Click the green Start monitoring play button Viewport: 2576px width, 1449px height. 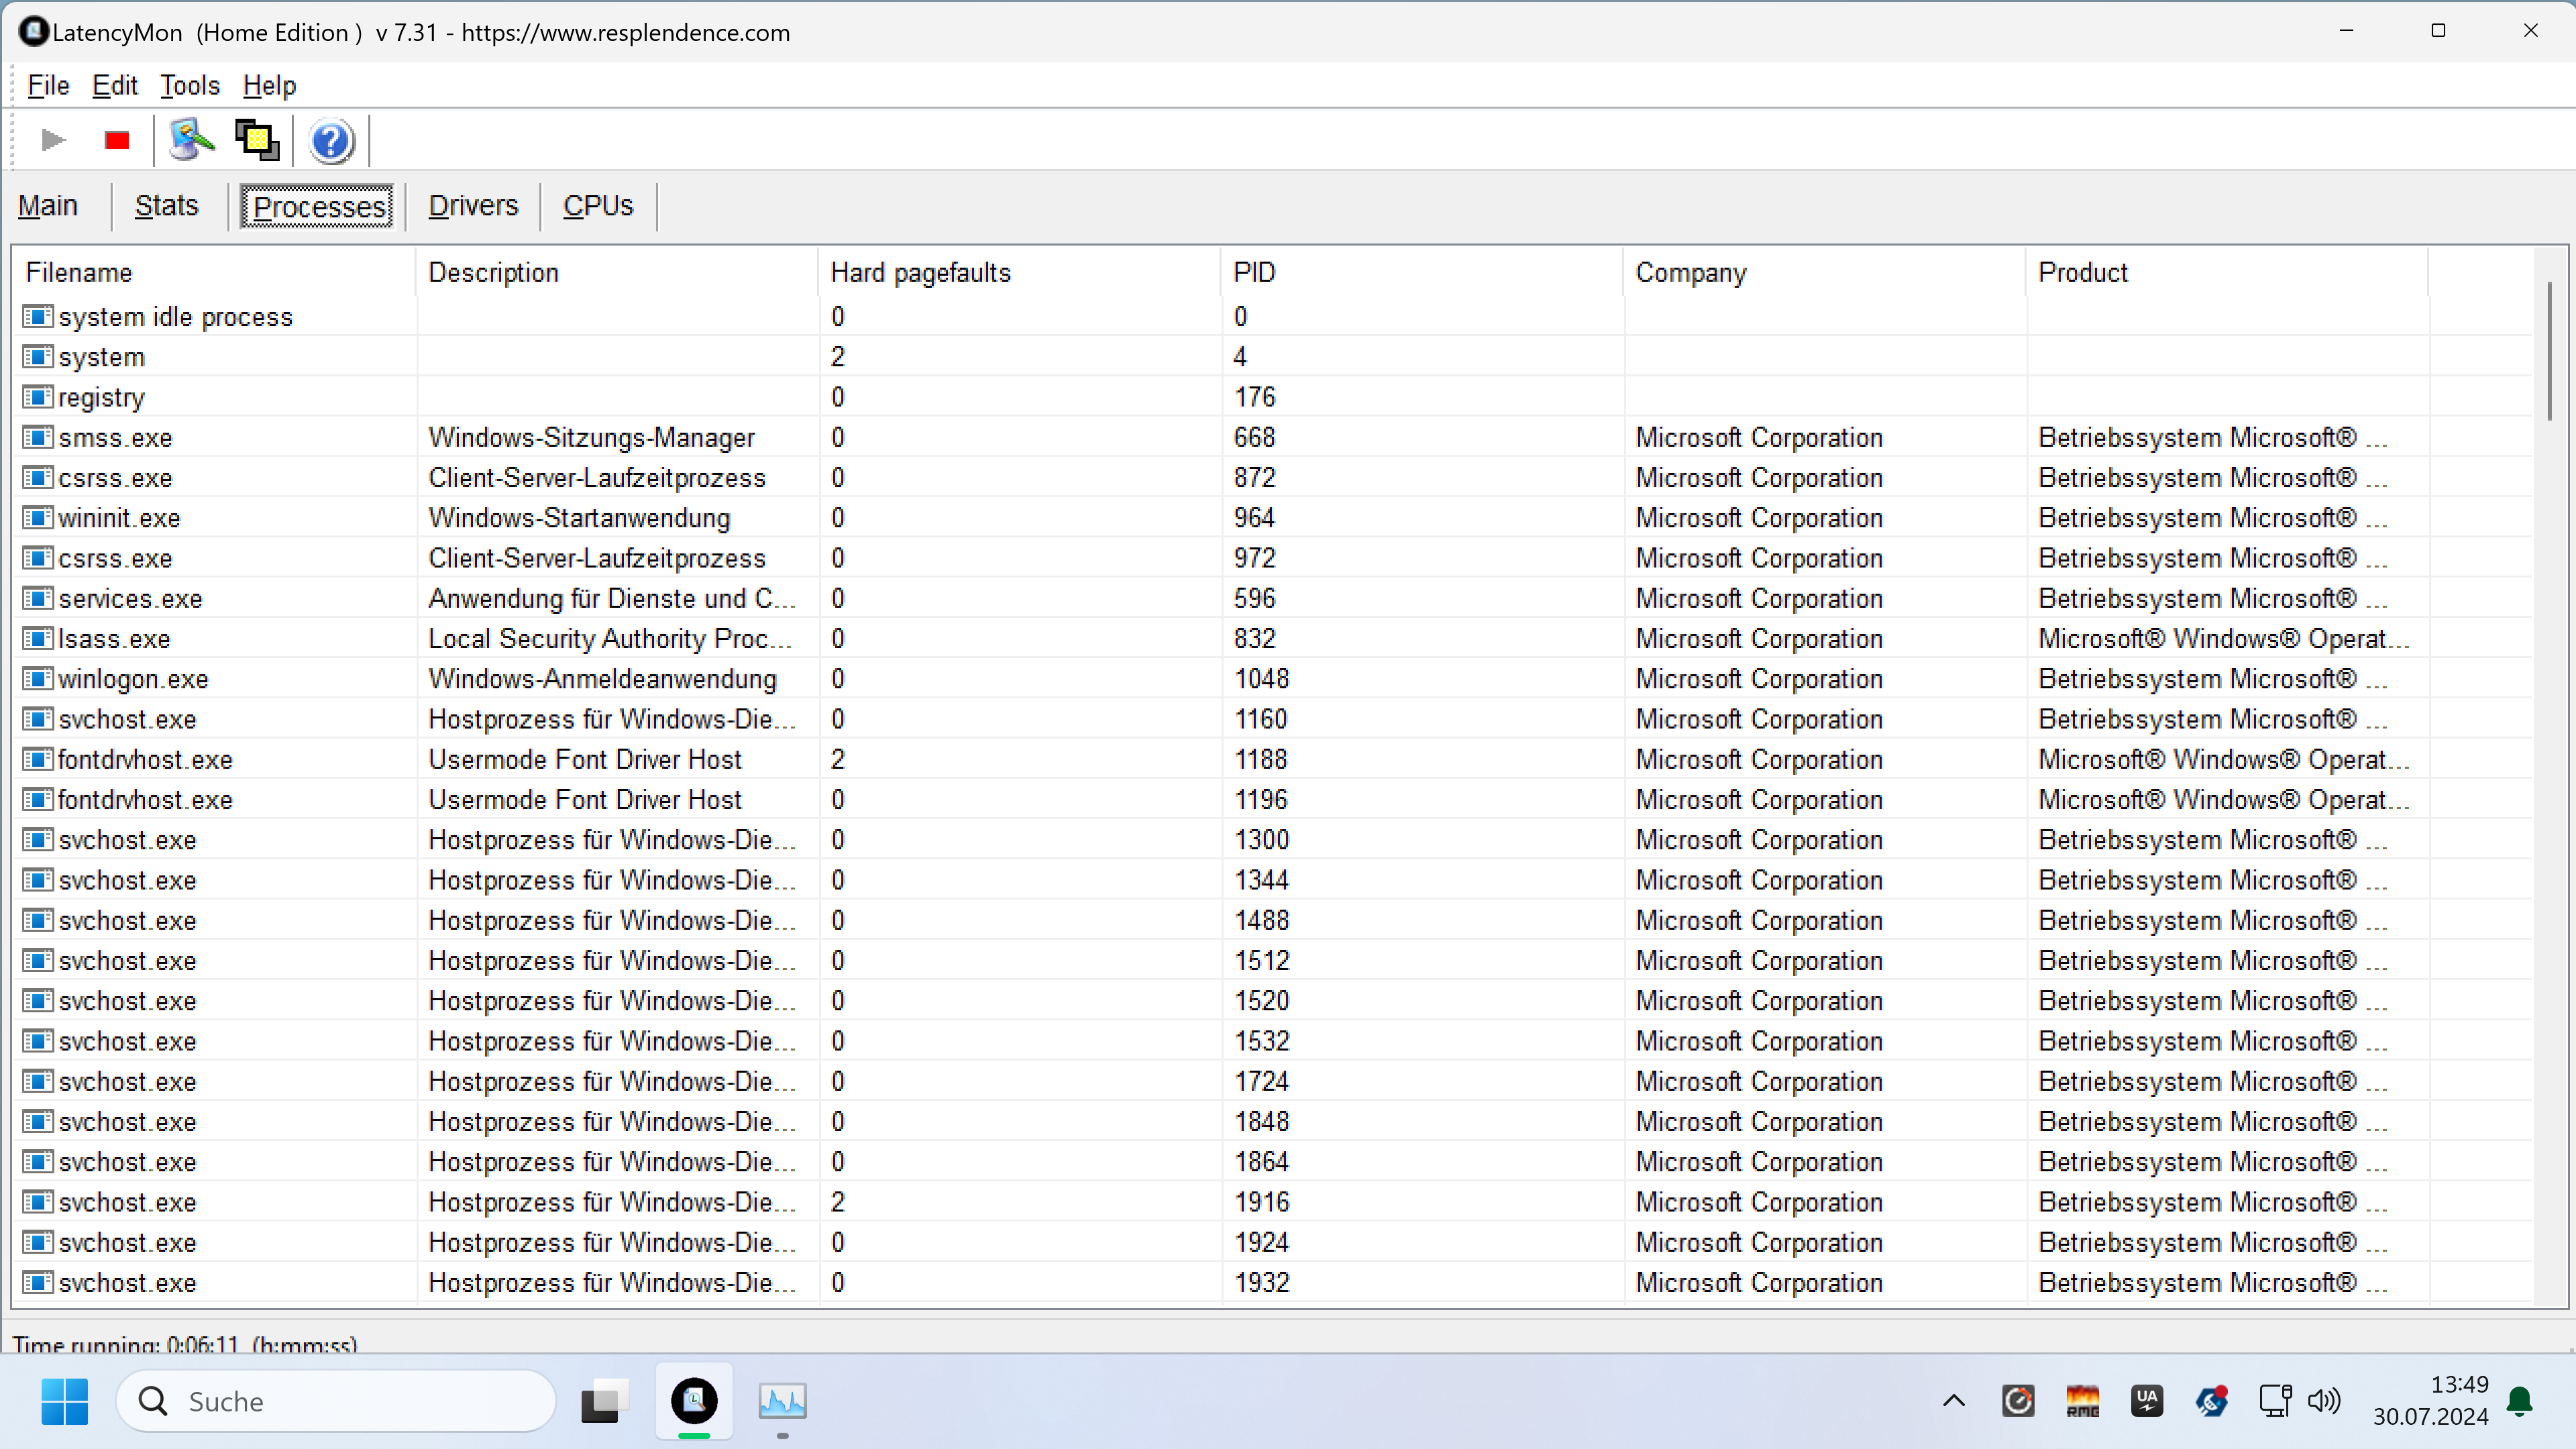53,140
